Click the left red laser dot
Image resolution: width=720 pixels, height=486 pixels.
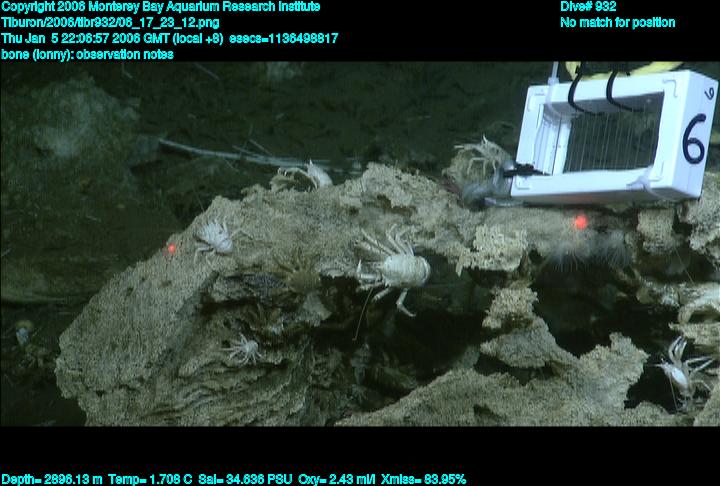[x=172, y=248]
